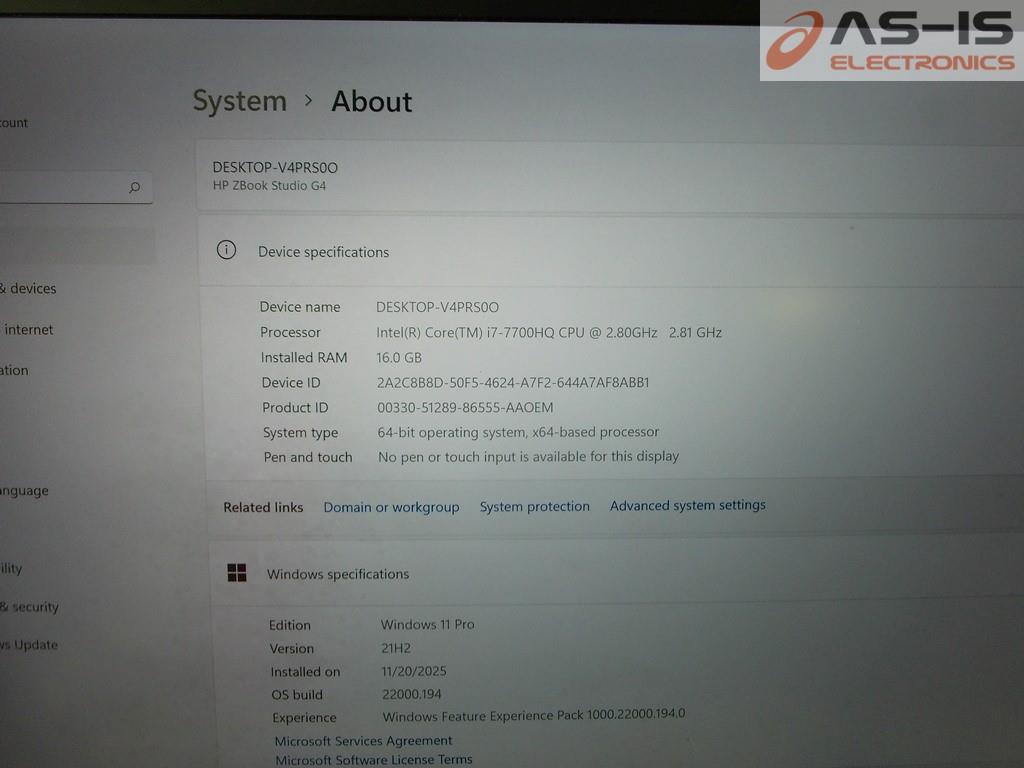This screenshot has width=1024, height=768.
Task: Go to Windows Update in the sidebar
Action: (30, 645)
